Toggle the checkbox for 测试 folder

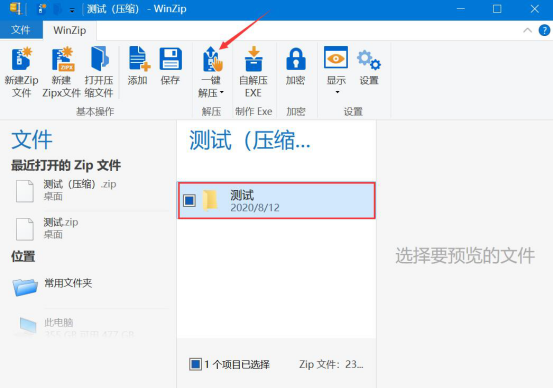point(190,200)
